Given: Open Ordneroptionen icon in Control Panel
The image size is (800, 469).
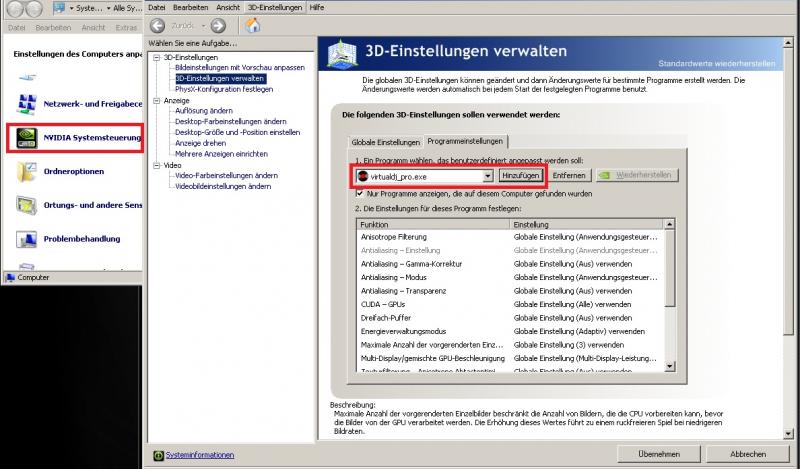Looking at the screenshot, I should [x=27, y=171].
